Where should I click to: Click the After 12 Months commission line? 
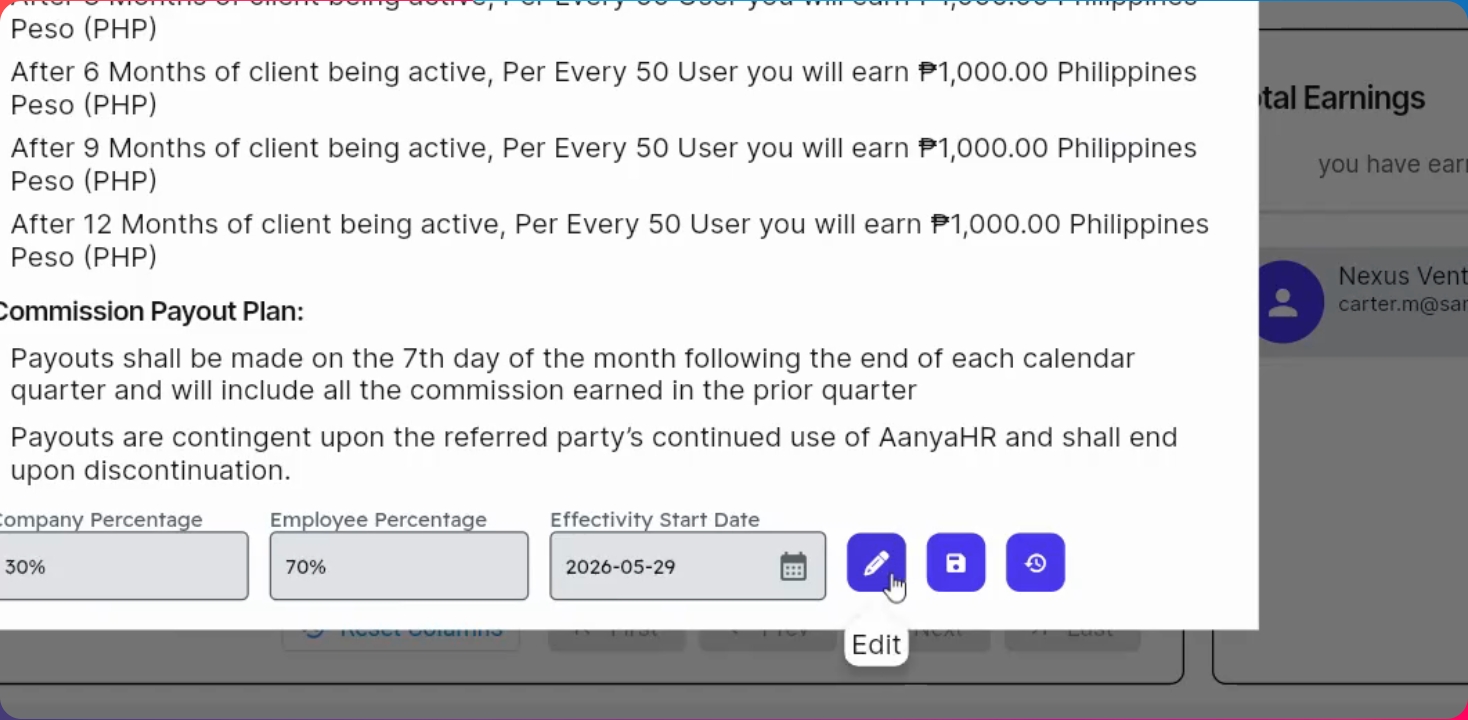pyautogui.click(x=610, y=240)
